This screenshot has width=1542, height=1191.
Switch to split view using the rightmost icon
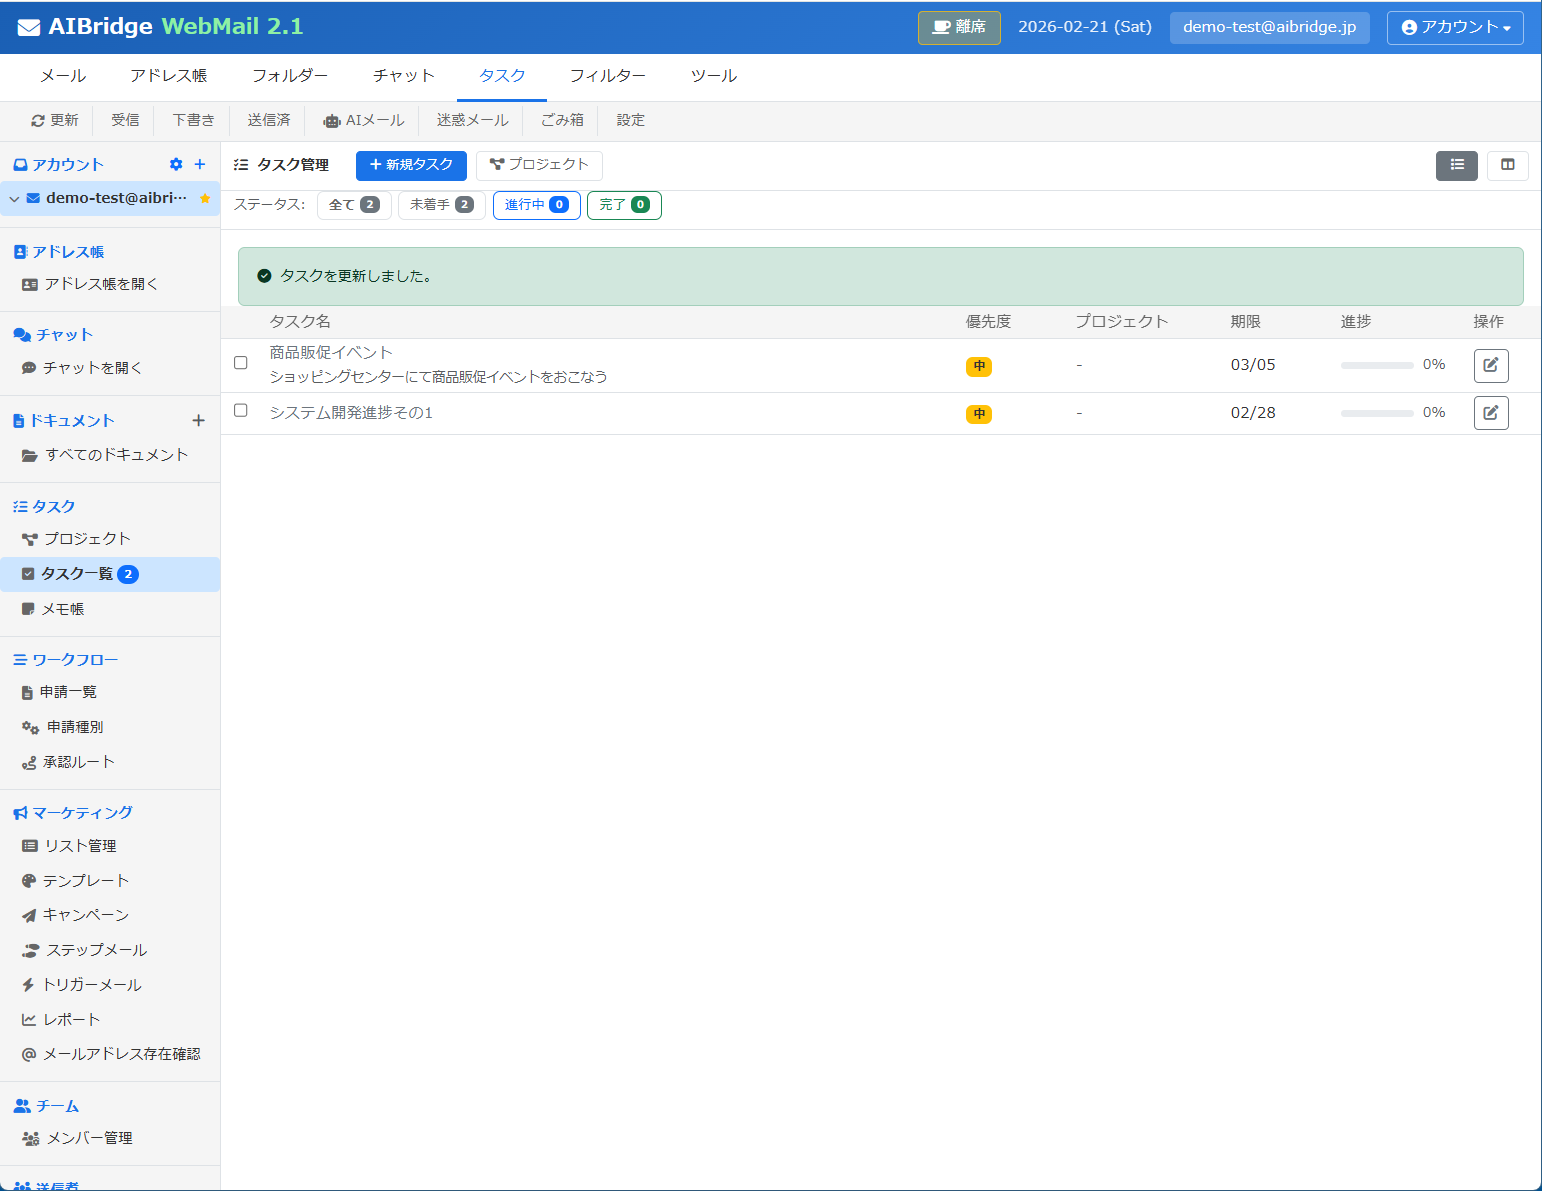pos(1507,165)
